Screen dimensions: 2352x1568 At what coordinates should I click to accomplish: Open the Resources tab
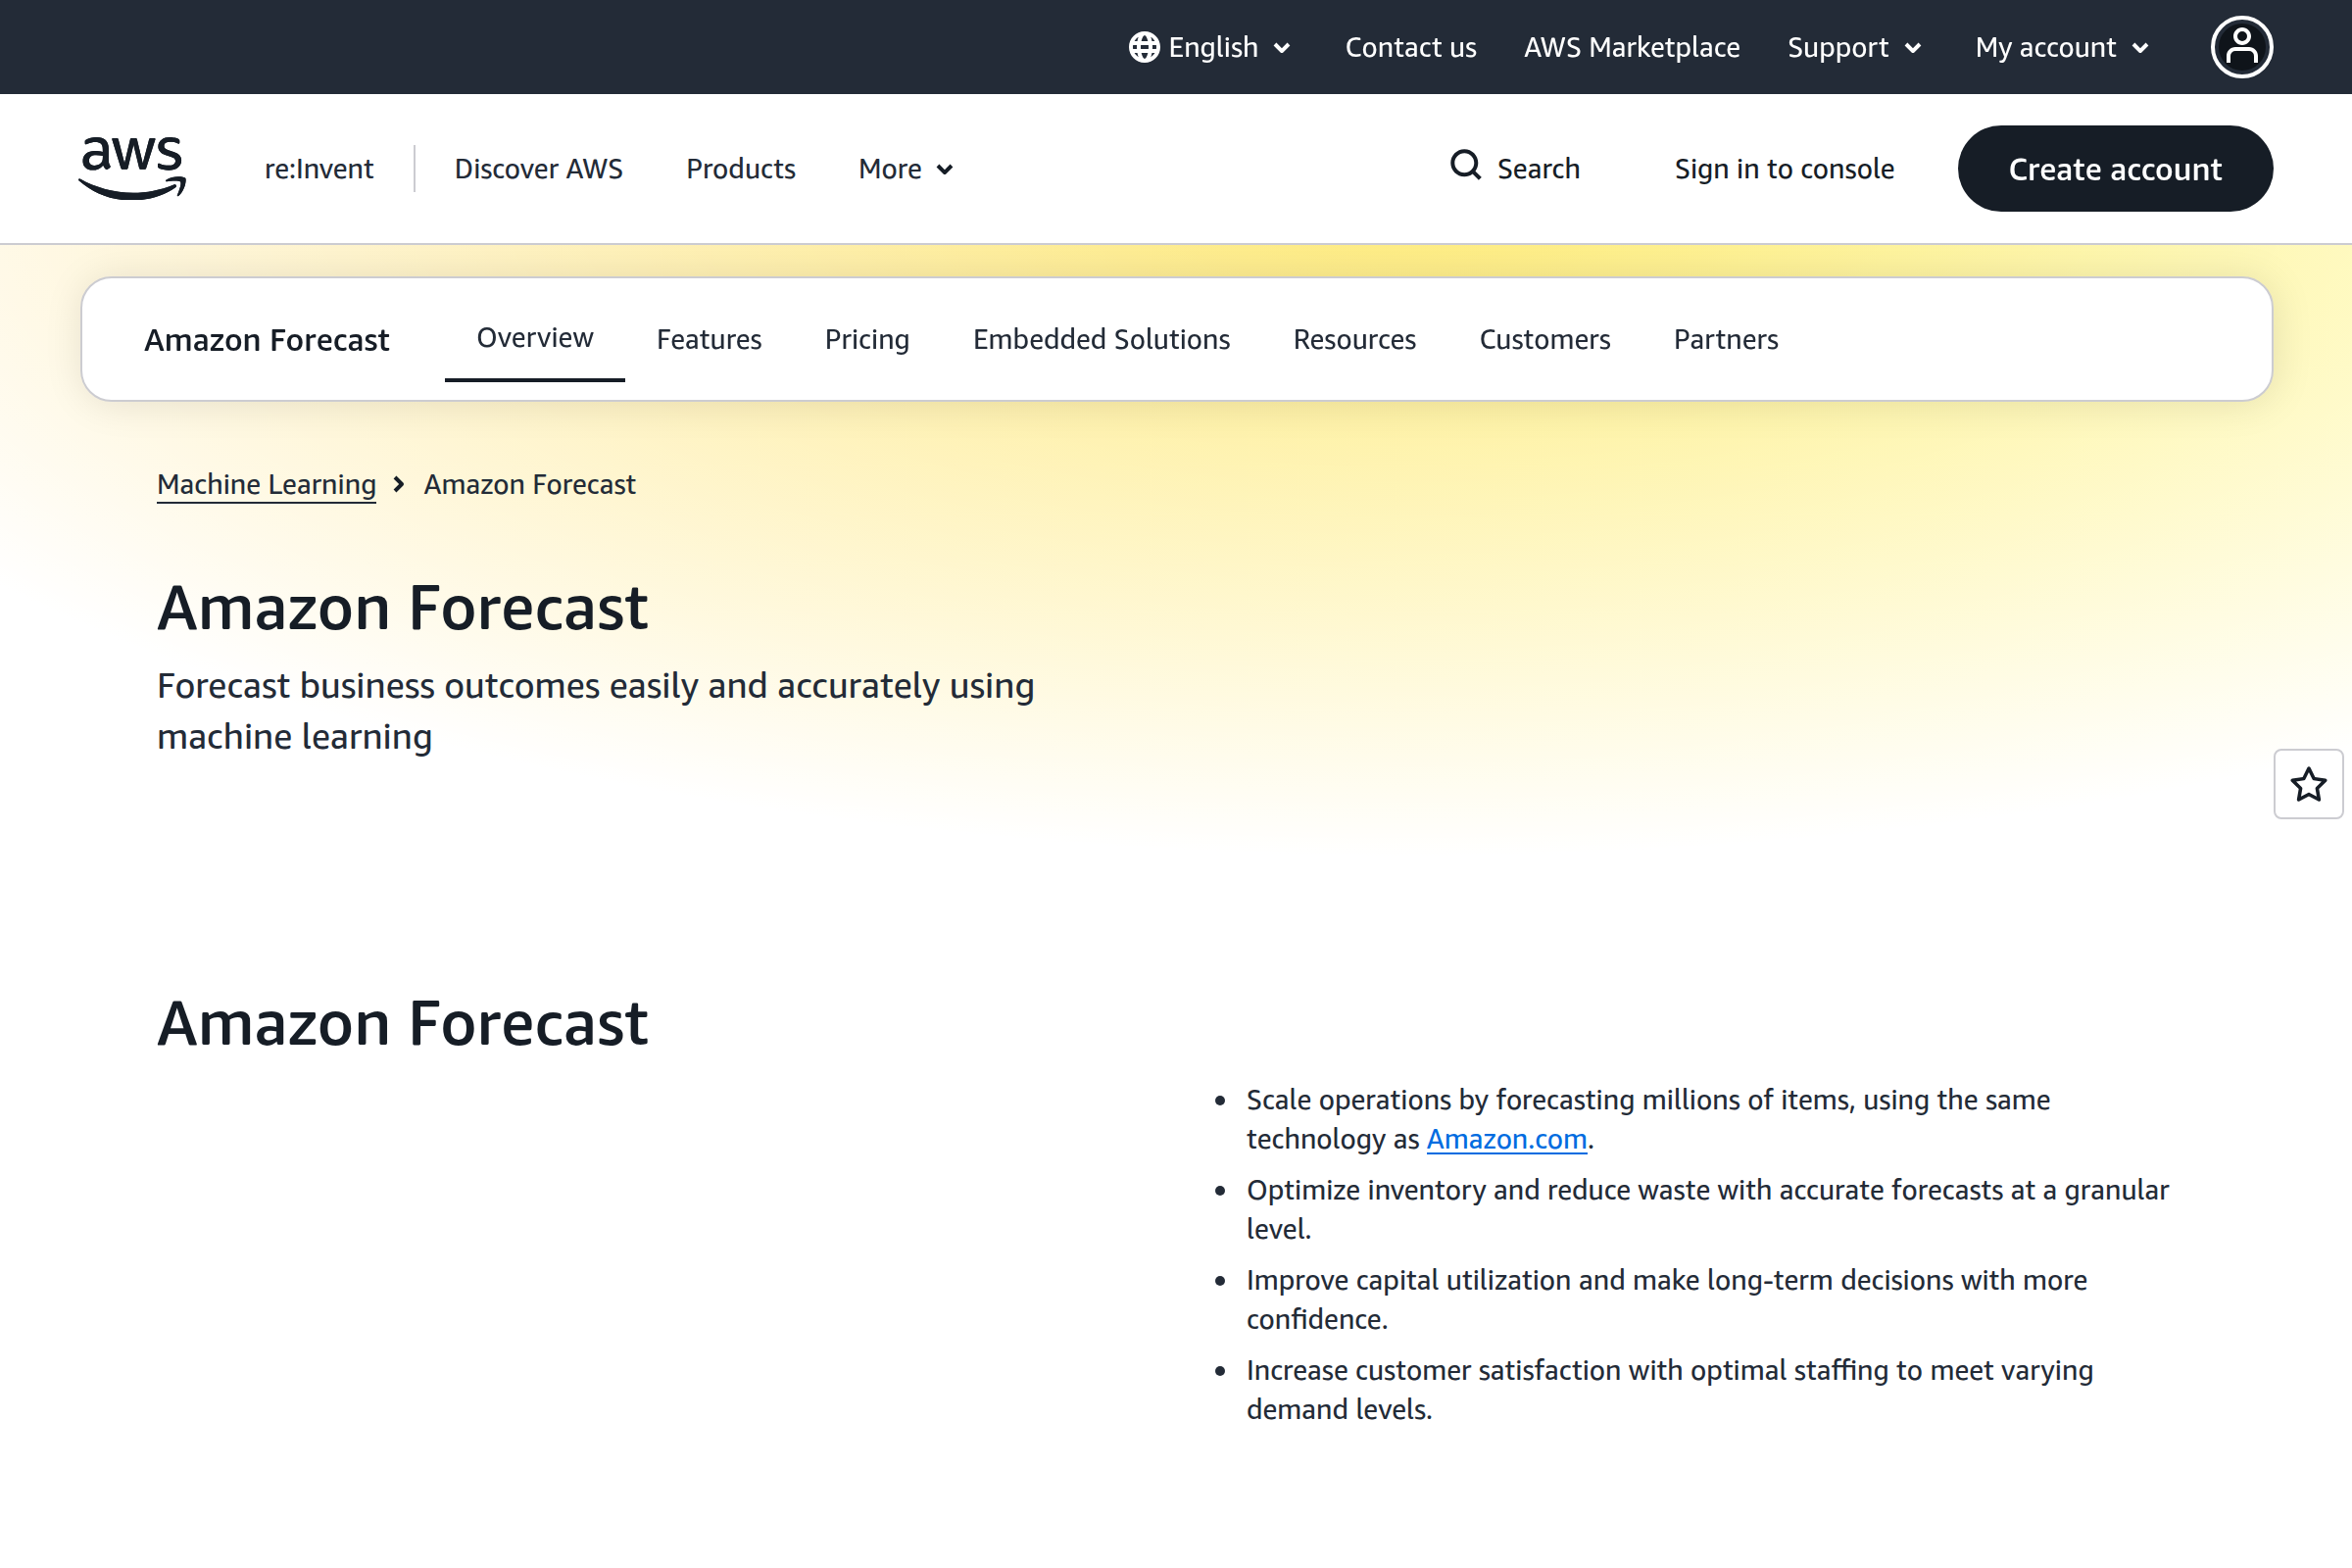tap(1354, 340)
